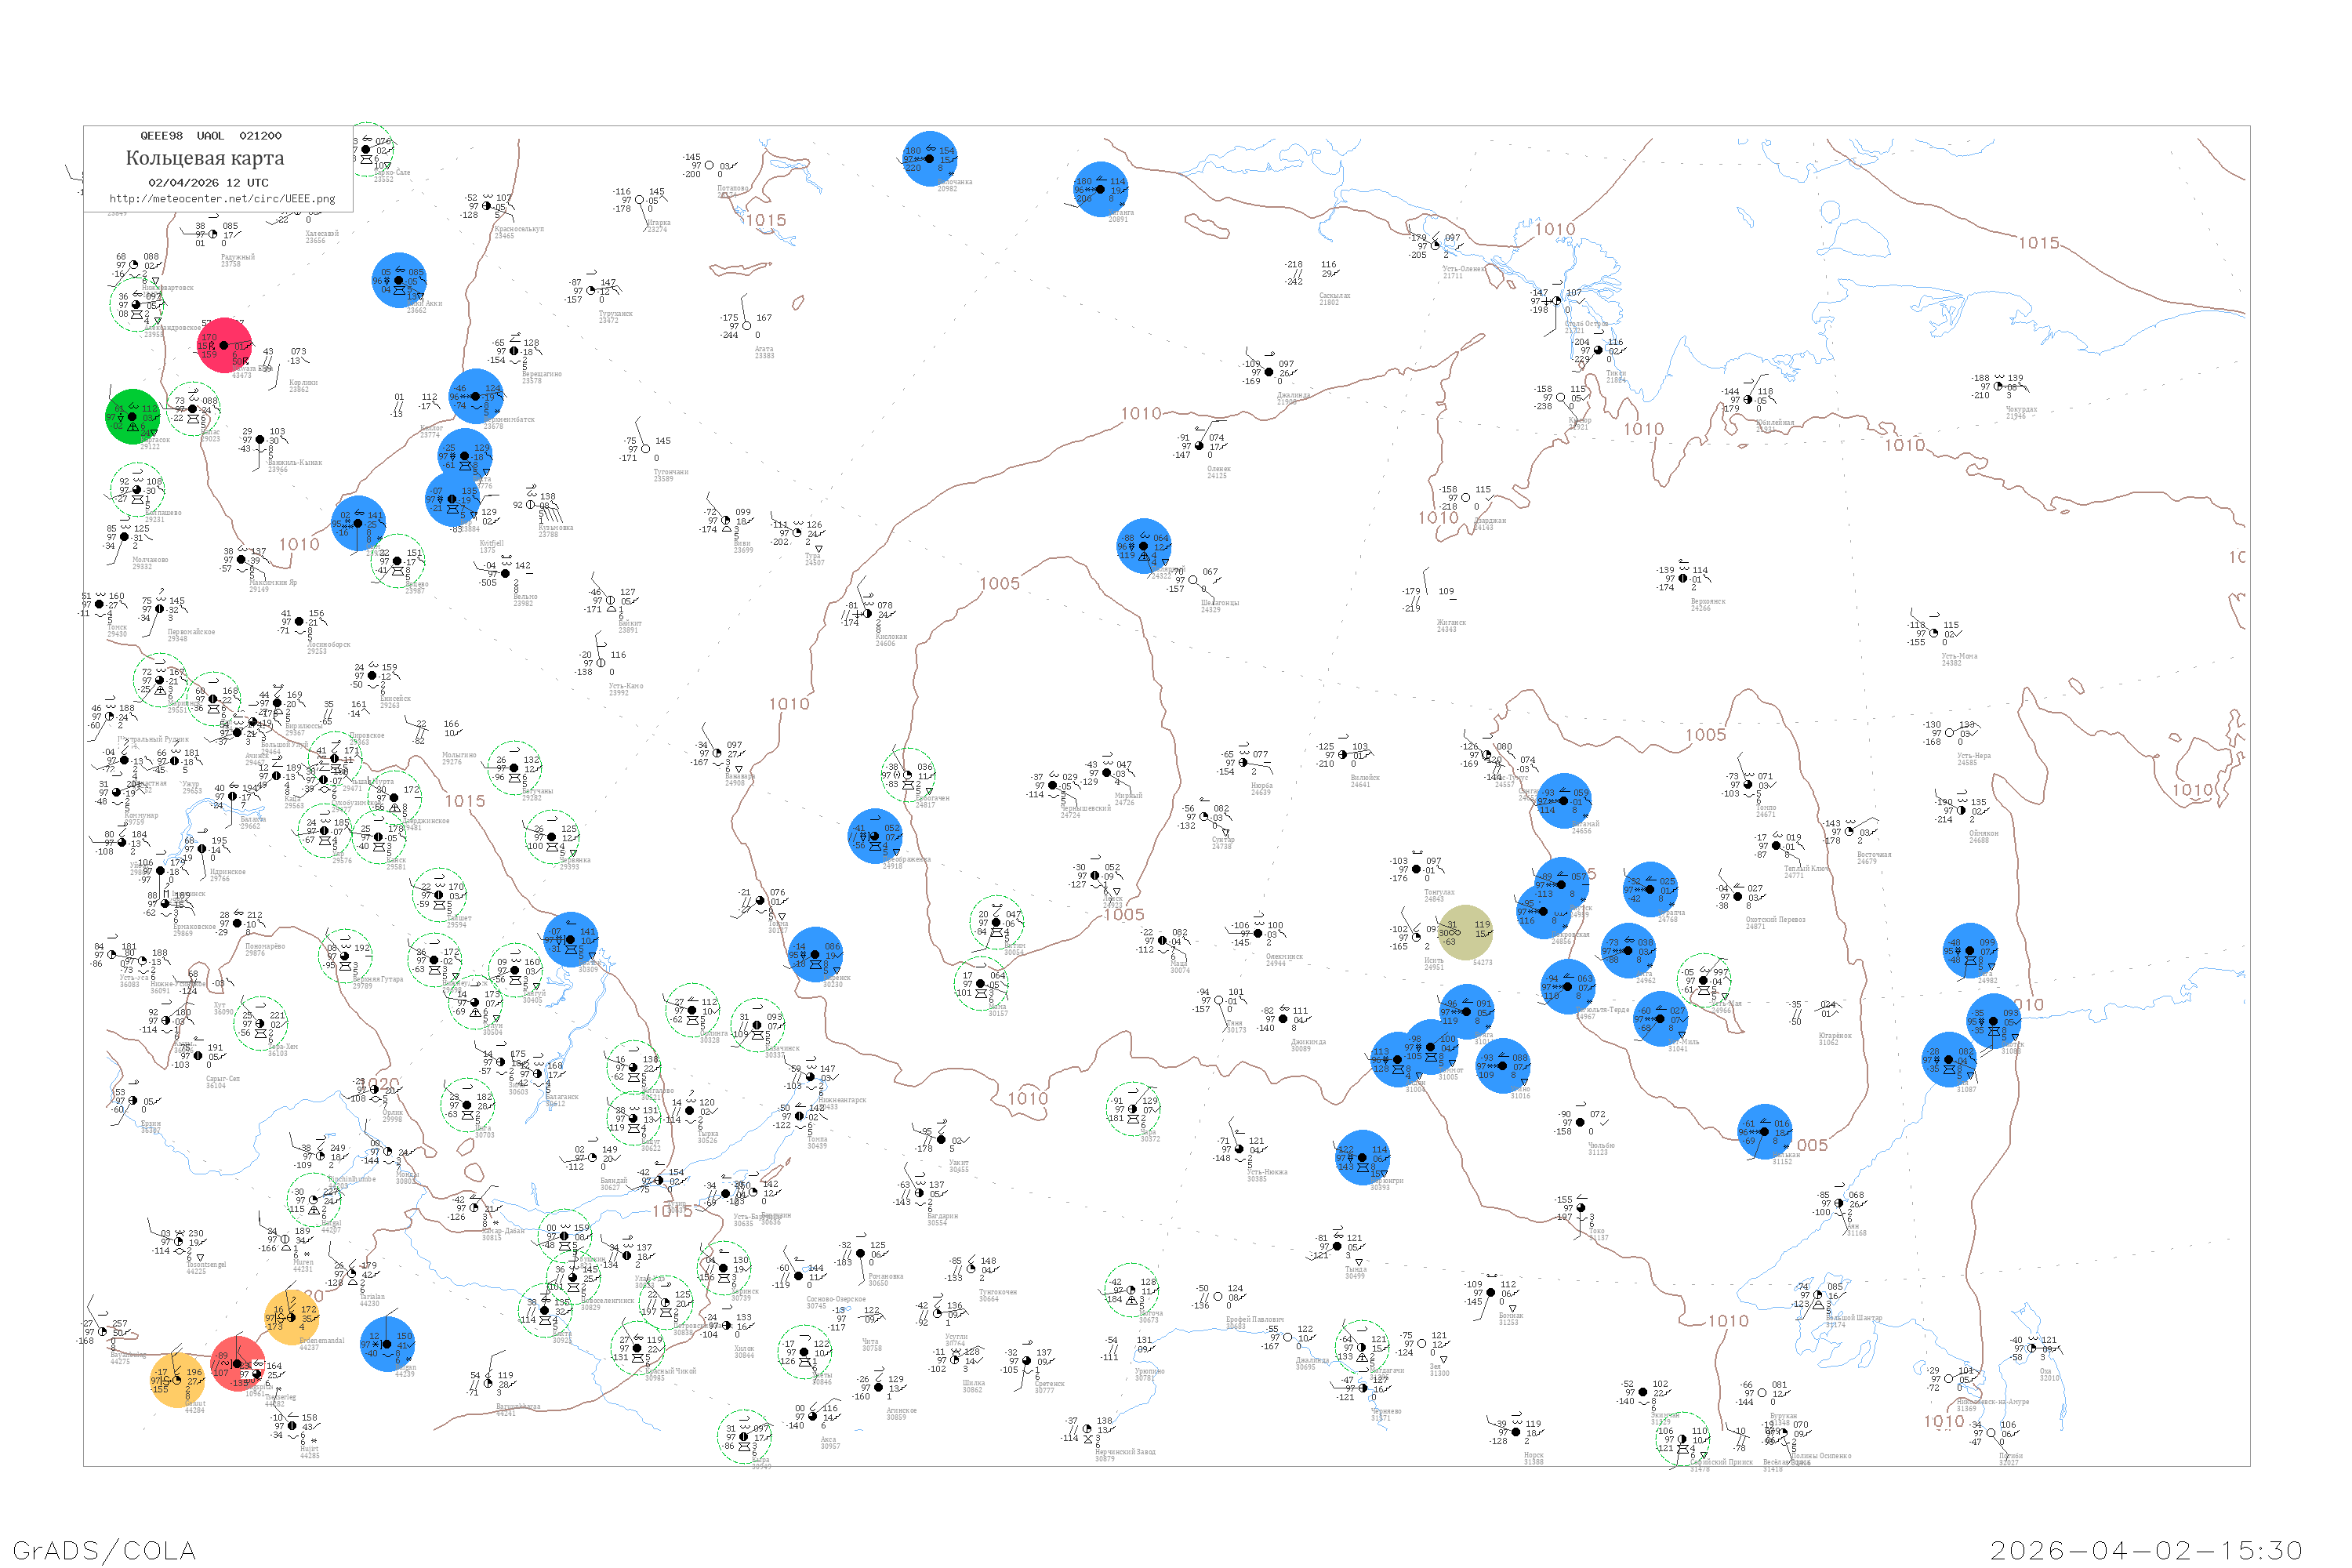Click the orange Erdenemandal station circle
The image size is (2352, 1568).
291,1317
